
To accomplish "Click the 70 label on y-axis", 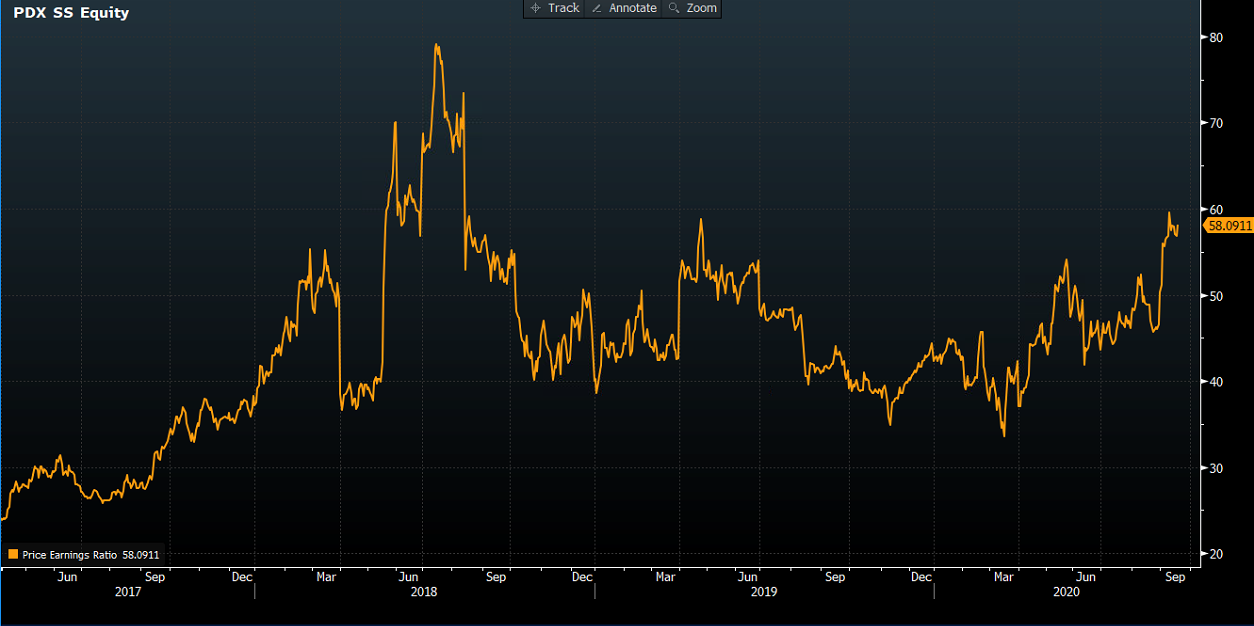I will point(1216,123).
